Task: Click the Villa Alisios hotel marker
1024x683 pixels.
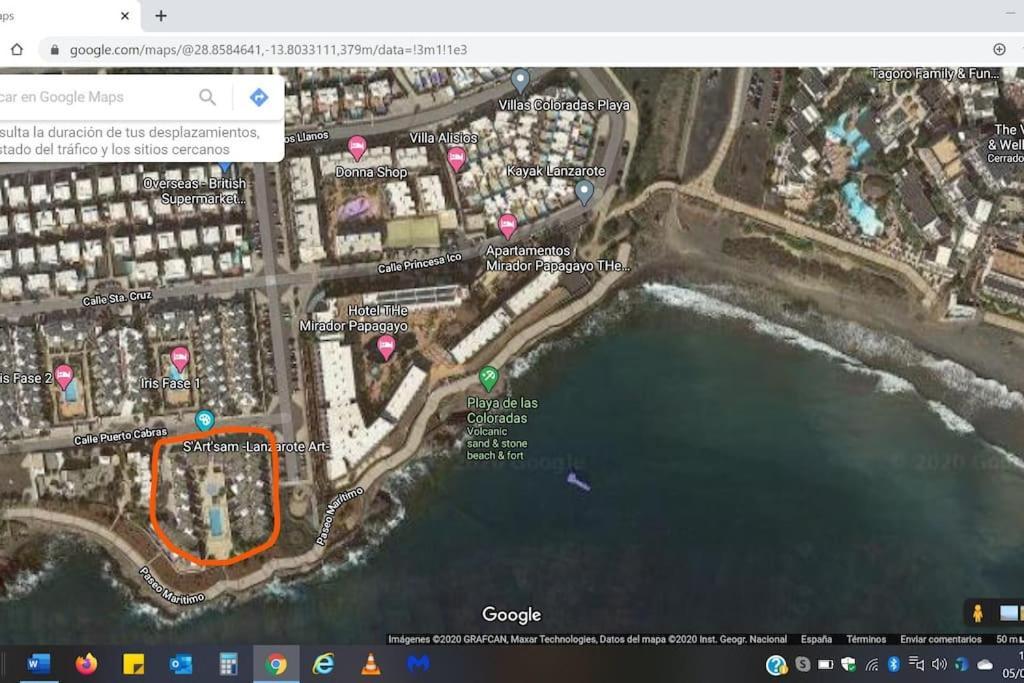Action: coord(456,158)
